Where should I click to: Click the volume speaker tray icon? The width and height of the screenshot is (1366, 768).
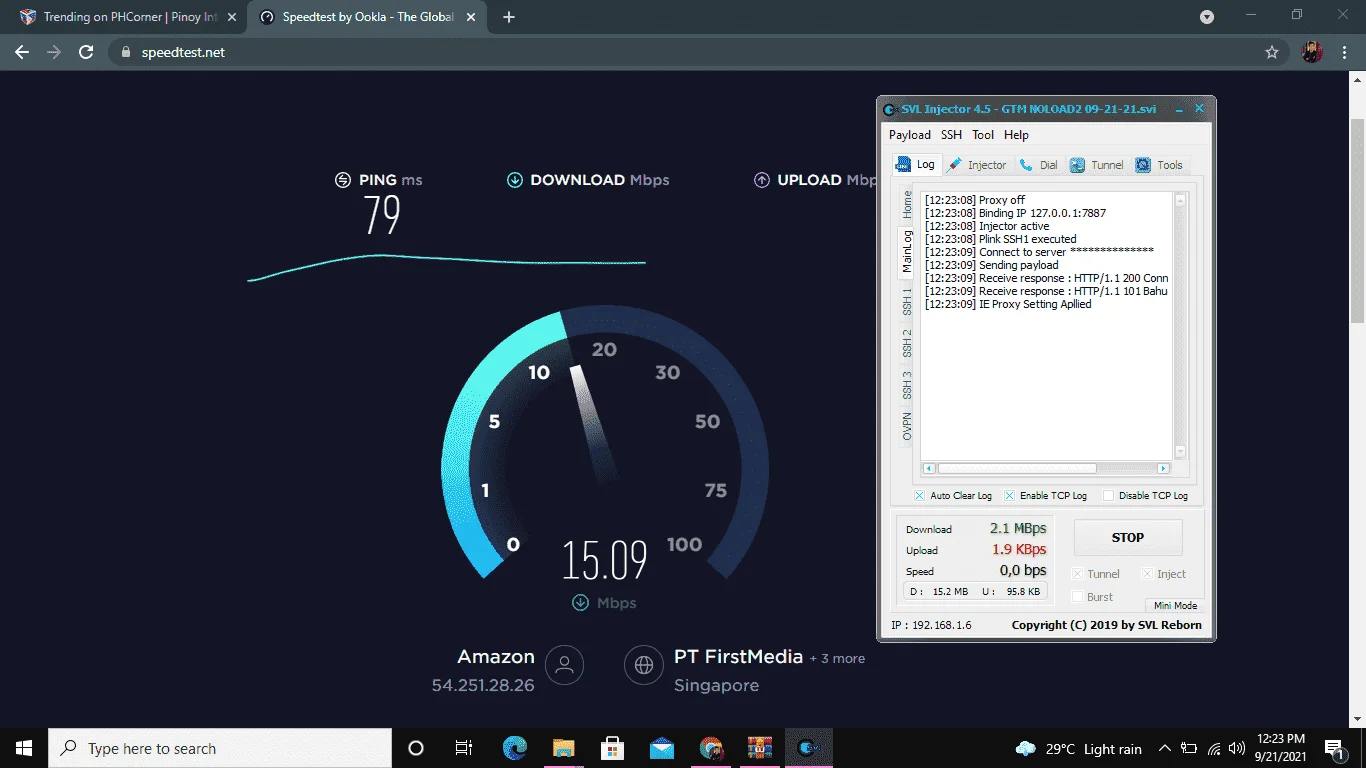(1237, 748)
